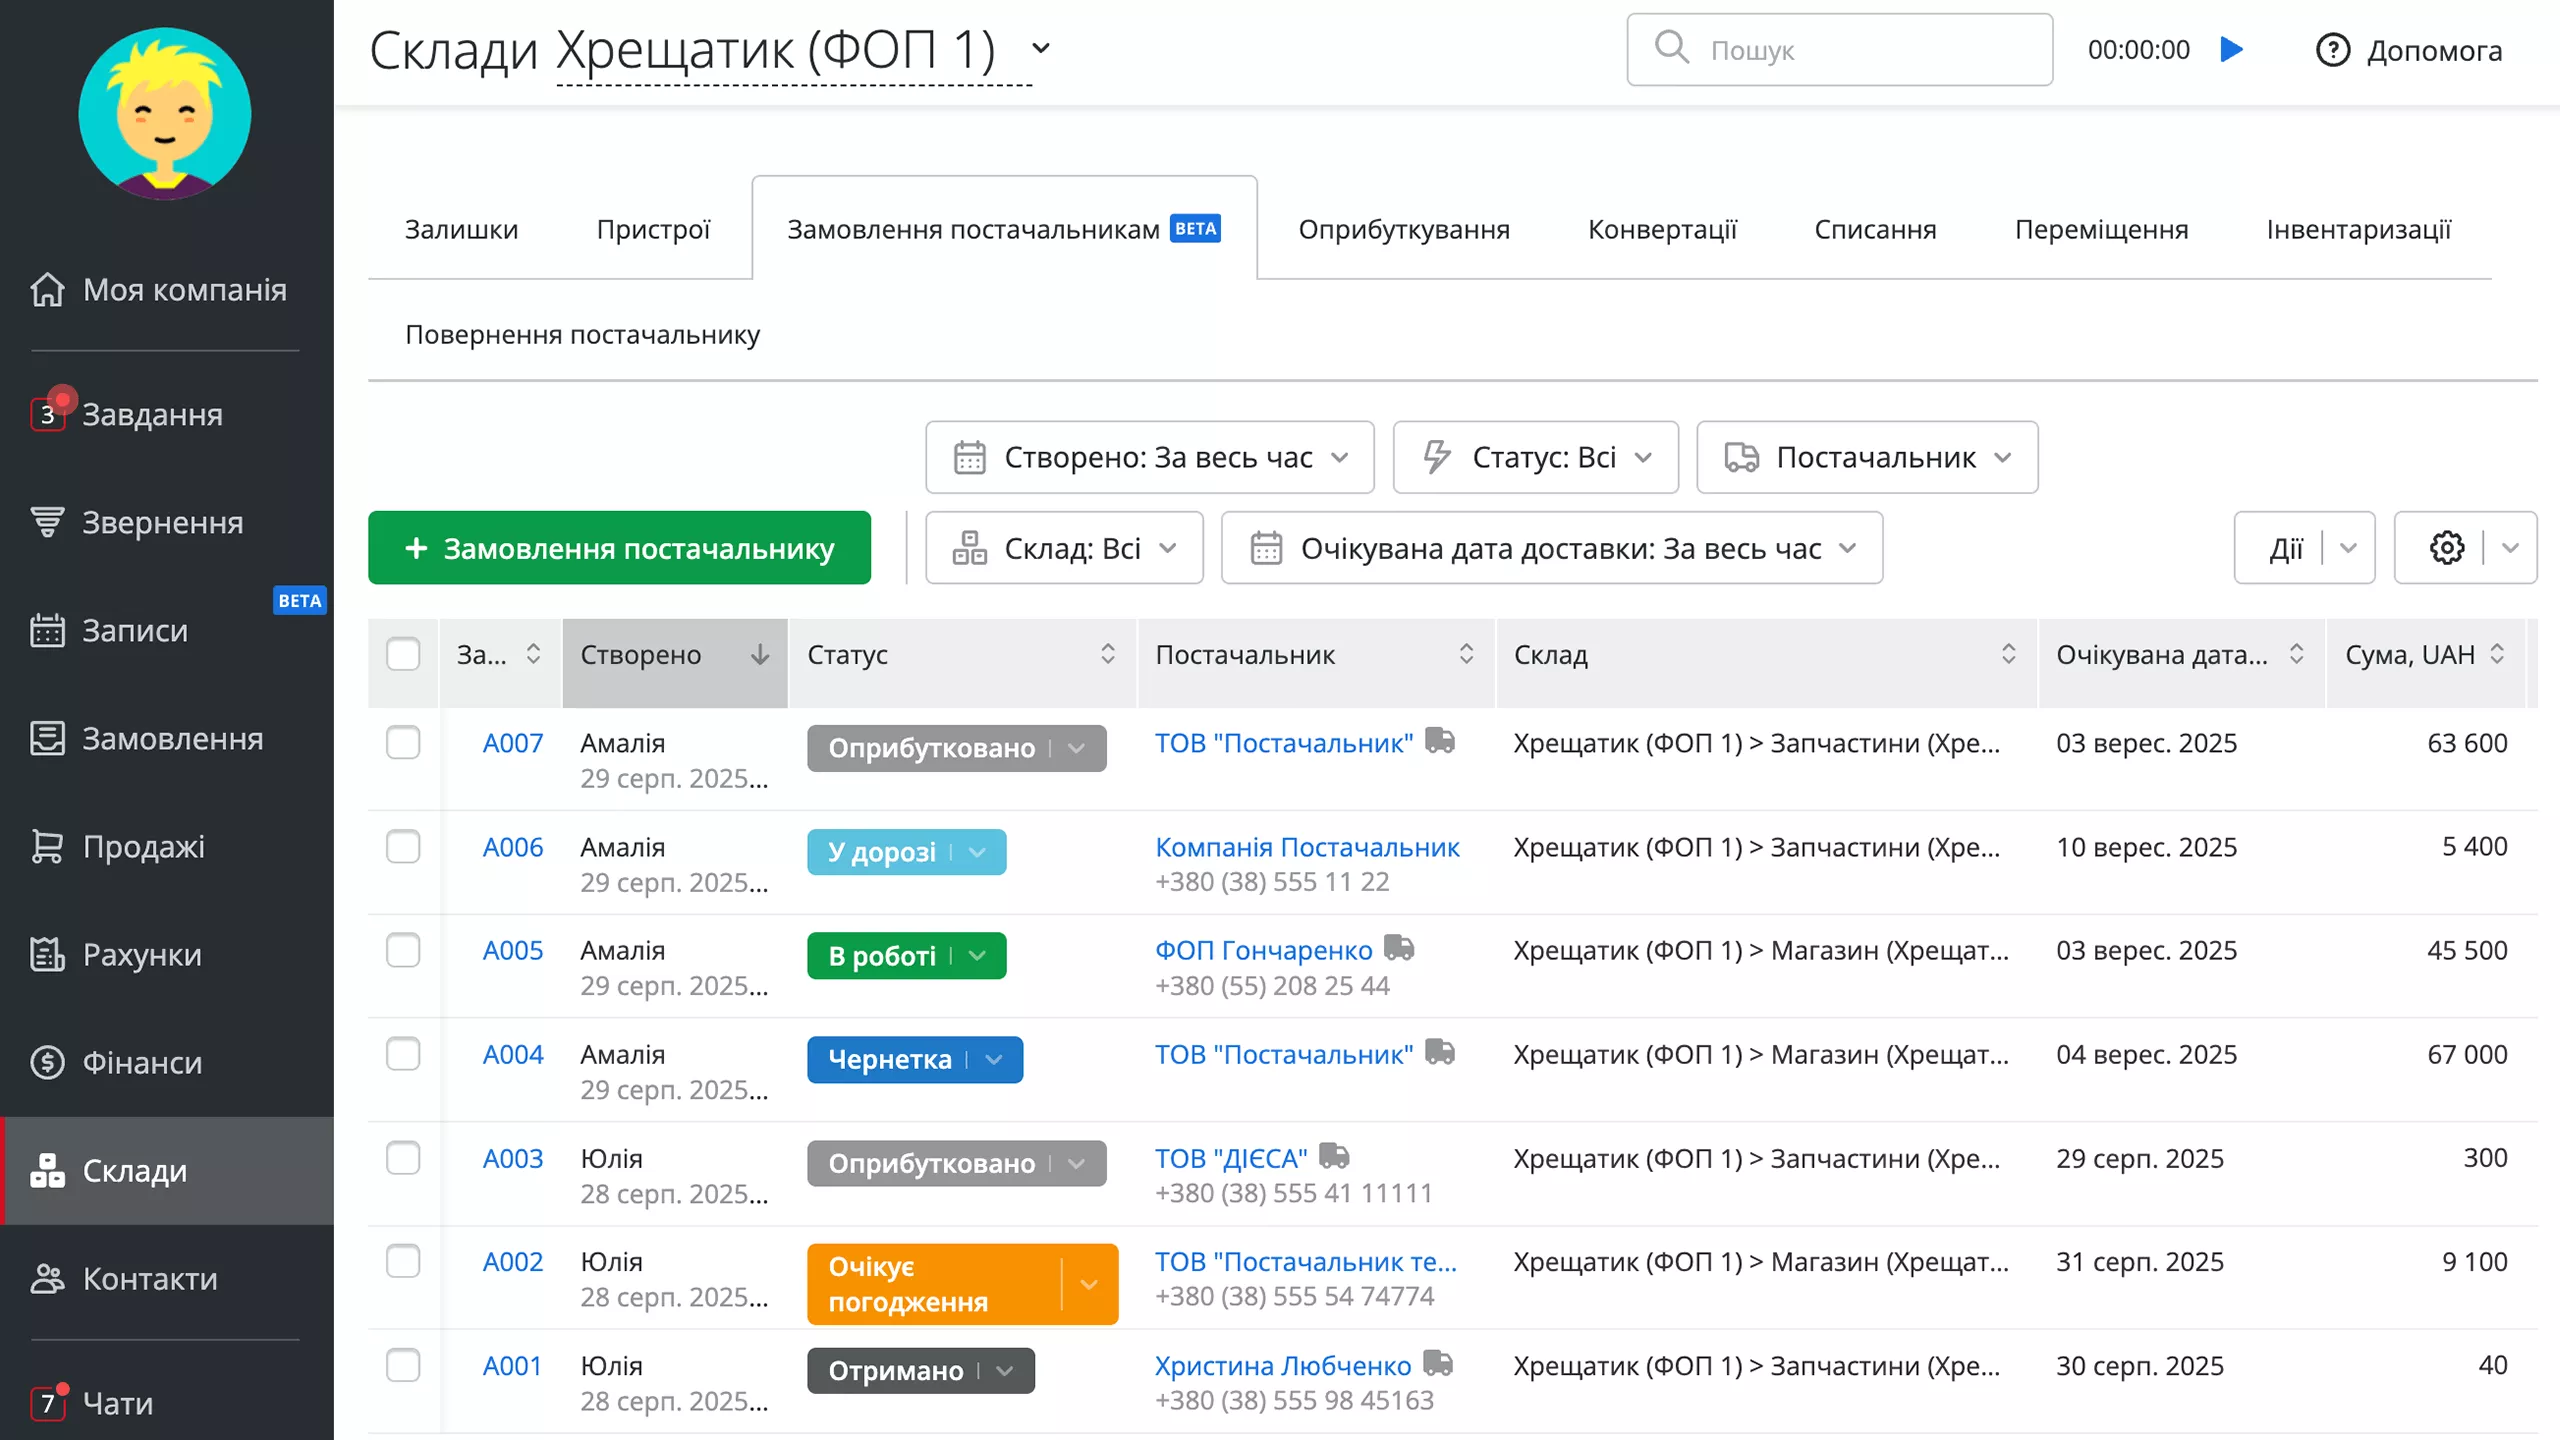Screen dimensions: 2560x1440
Task: Select the checkbox for order A007
Action: [404, 742]
